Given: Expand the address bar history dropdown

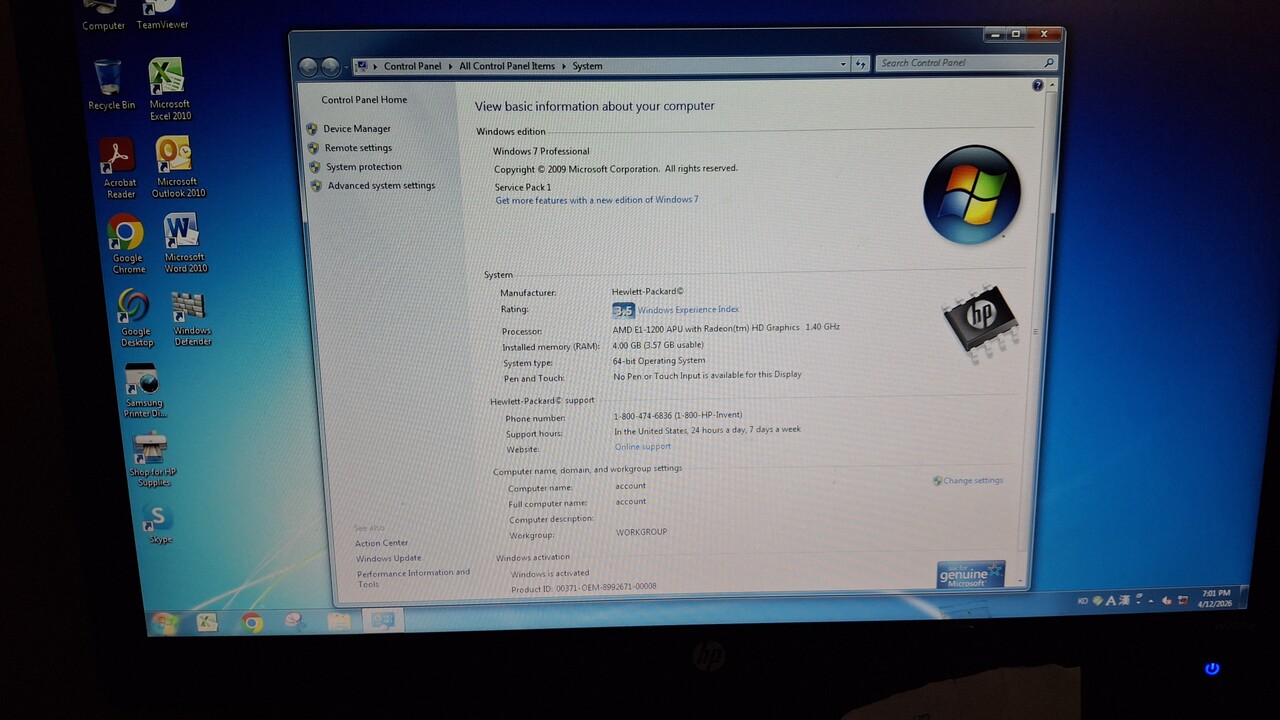Looking at the screenshot, I should tap(842, 65).
